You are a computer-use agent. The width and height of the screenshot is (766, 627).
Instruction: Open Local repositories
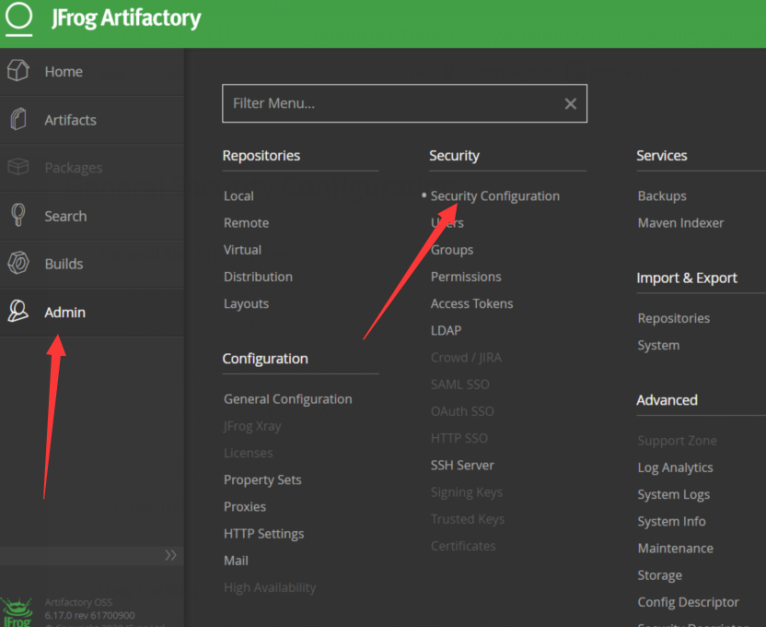point(238,196)
